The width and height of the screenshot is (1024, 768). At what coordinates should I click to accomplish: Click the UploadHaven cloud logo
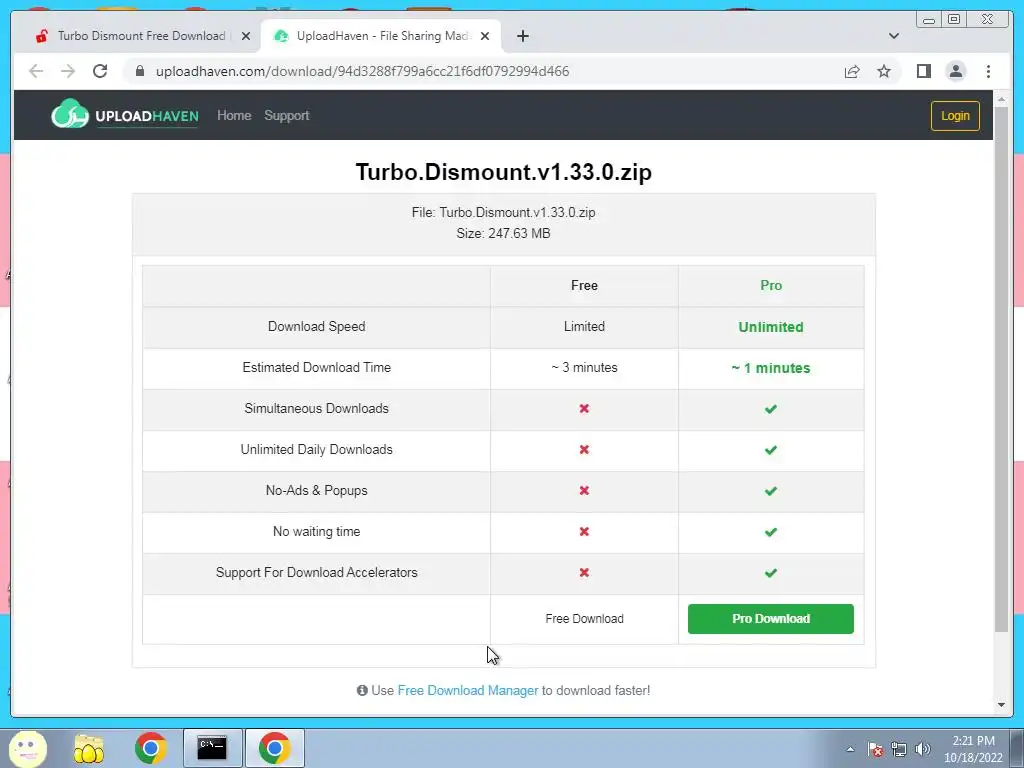(x=125, y=115)
